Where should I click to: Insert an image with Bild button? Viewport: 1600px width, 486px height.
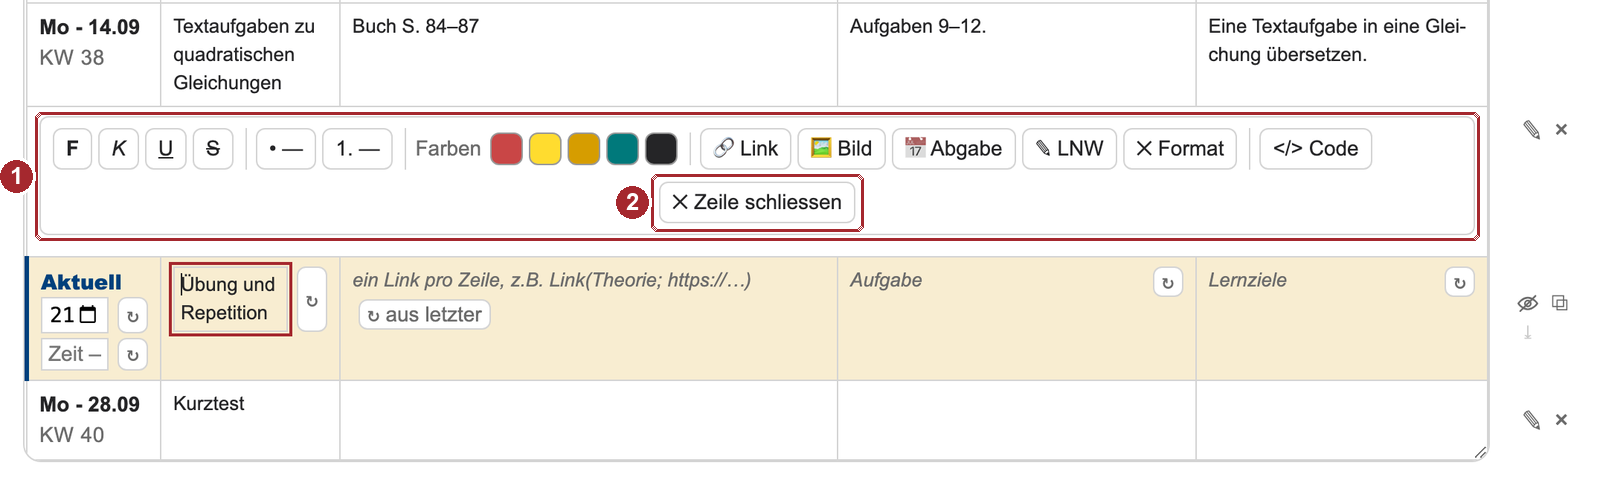841,149
